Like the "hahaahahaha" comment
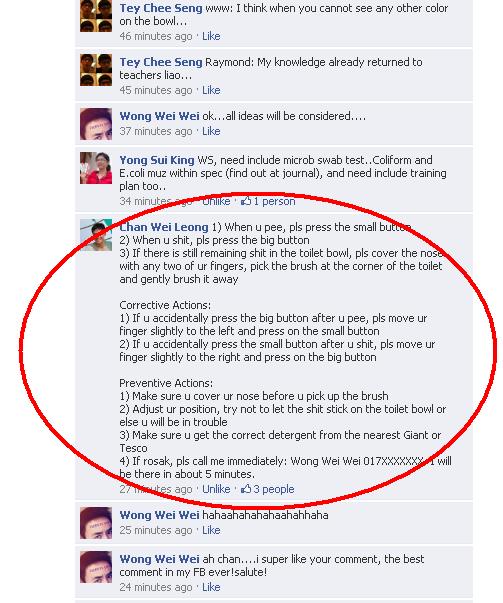 point(211,530)
